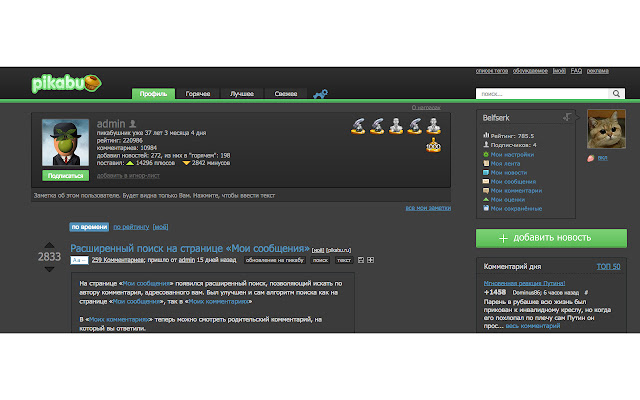The image size is (640, 400).
Task: Click the # anchor link in the comment of the day
Action: [586, 292]
